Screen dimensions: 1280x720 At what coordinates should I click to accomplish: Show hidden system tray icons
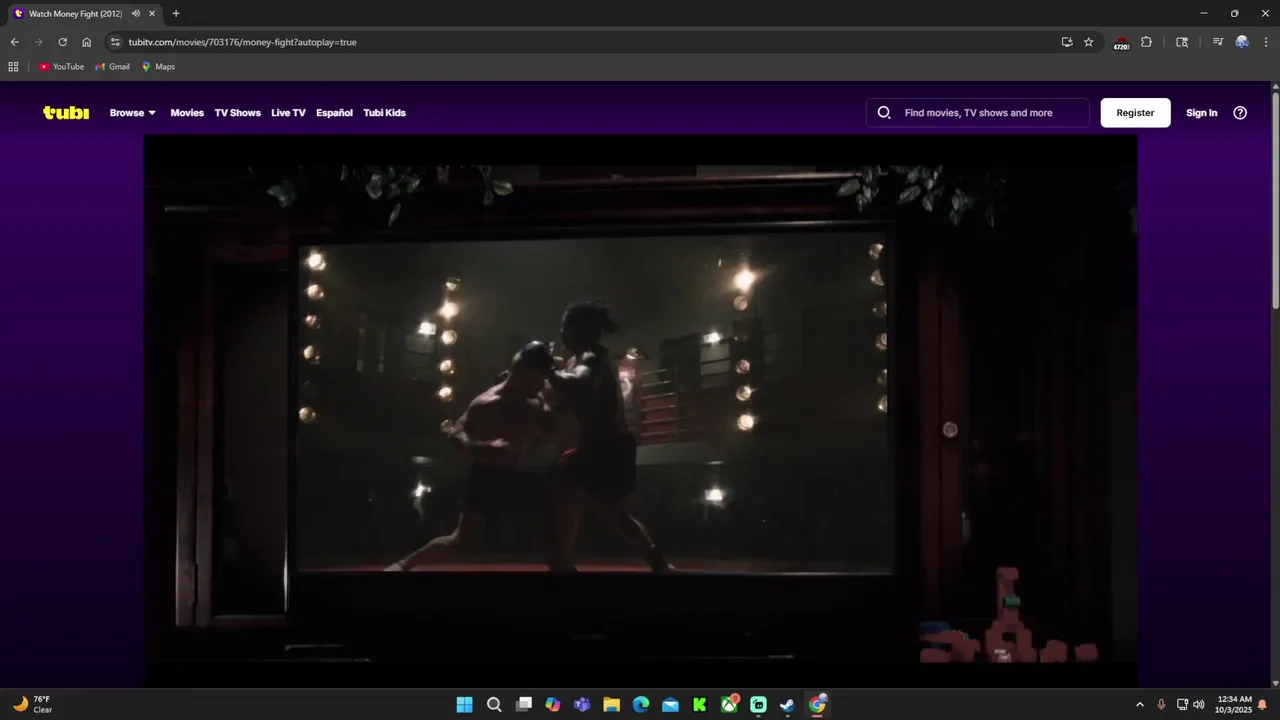tap(1139, 705)
